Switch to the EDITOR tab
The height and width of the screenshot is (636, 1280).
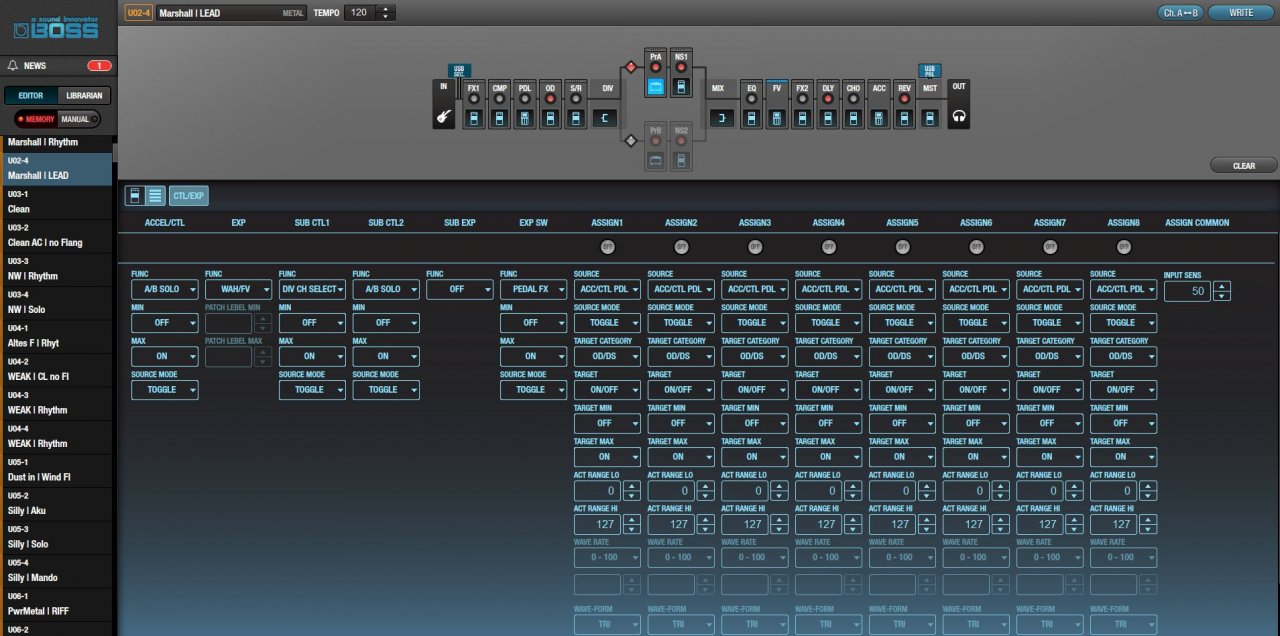[x=31, y=96]
